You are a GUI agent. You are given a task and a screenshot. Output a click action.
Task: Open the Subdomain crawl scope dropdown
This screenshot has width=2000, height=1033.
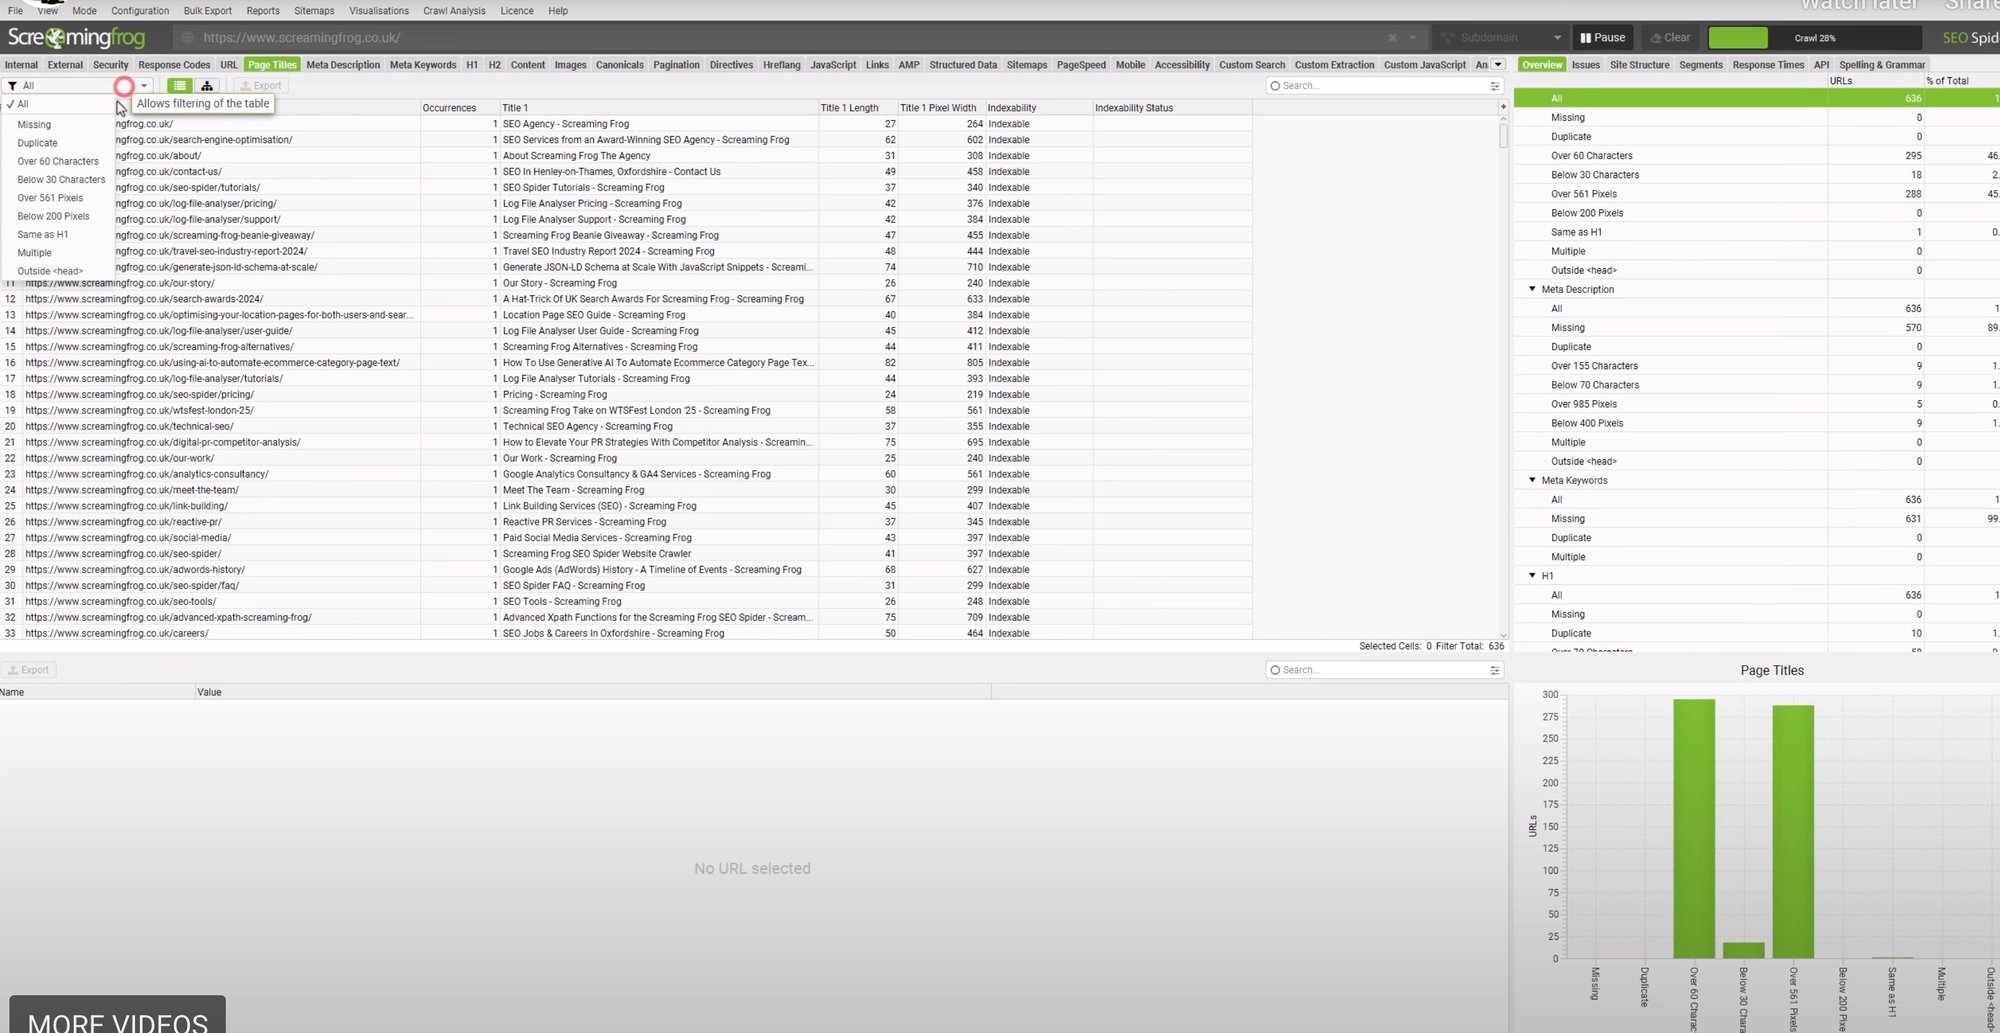point(1501,38)
